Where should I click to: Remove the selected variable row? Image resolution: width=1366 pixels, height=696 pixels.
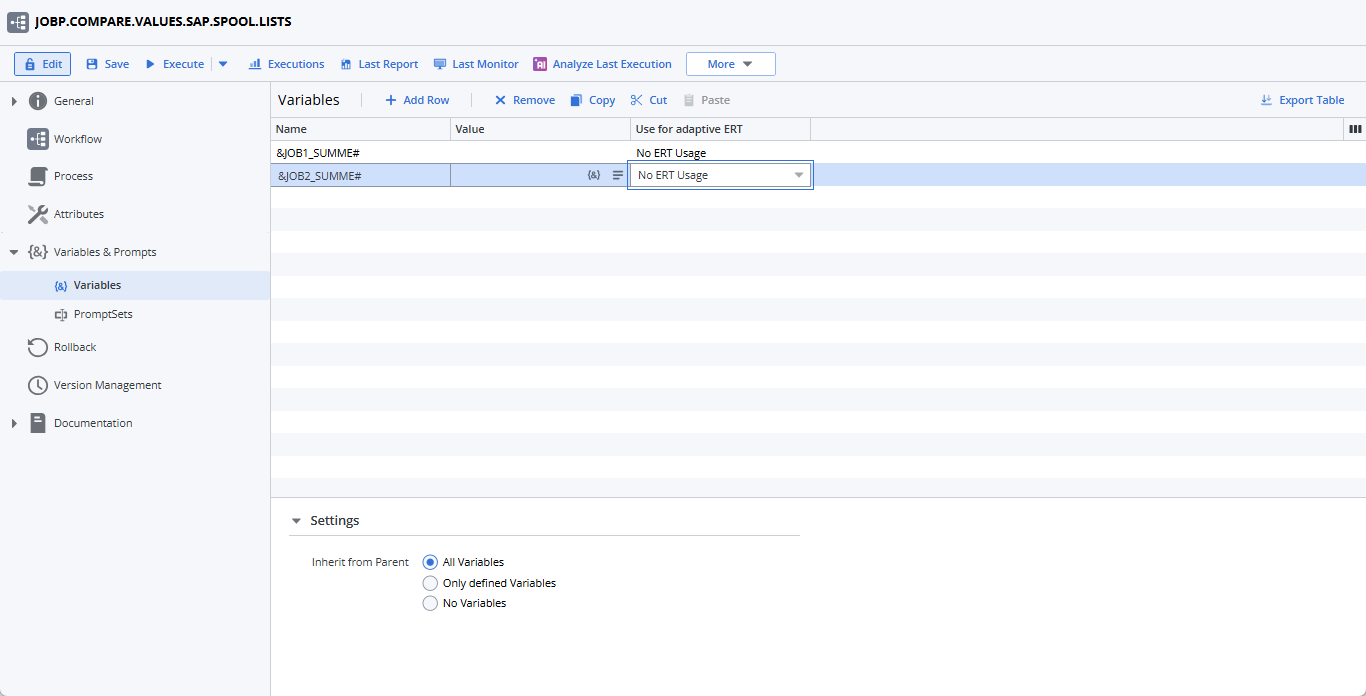[523, 99]
